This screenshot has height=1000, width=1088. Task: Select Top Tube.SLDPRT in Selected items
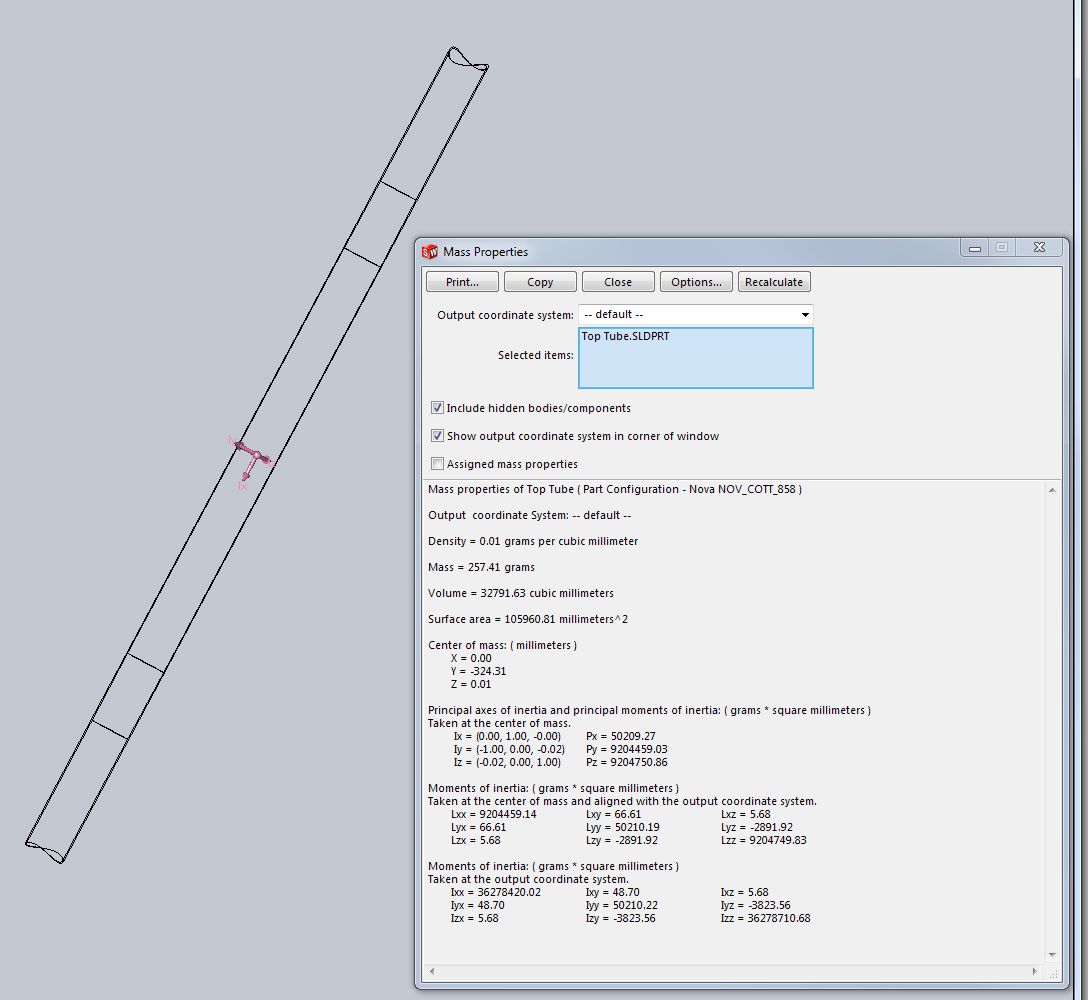[x=625, y=337]
